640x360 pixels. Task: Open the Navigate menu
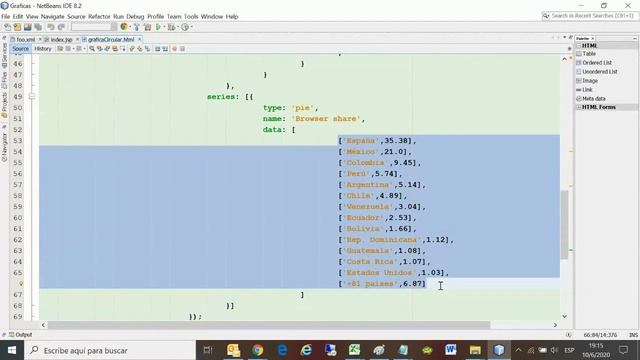52,17
